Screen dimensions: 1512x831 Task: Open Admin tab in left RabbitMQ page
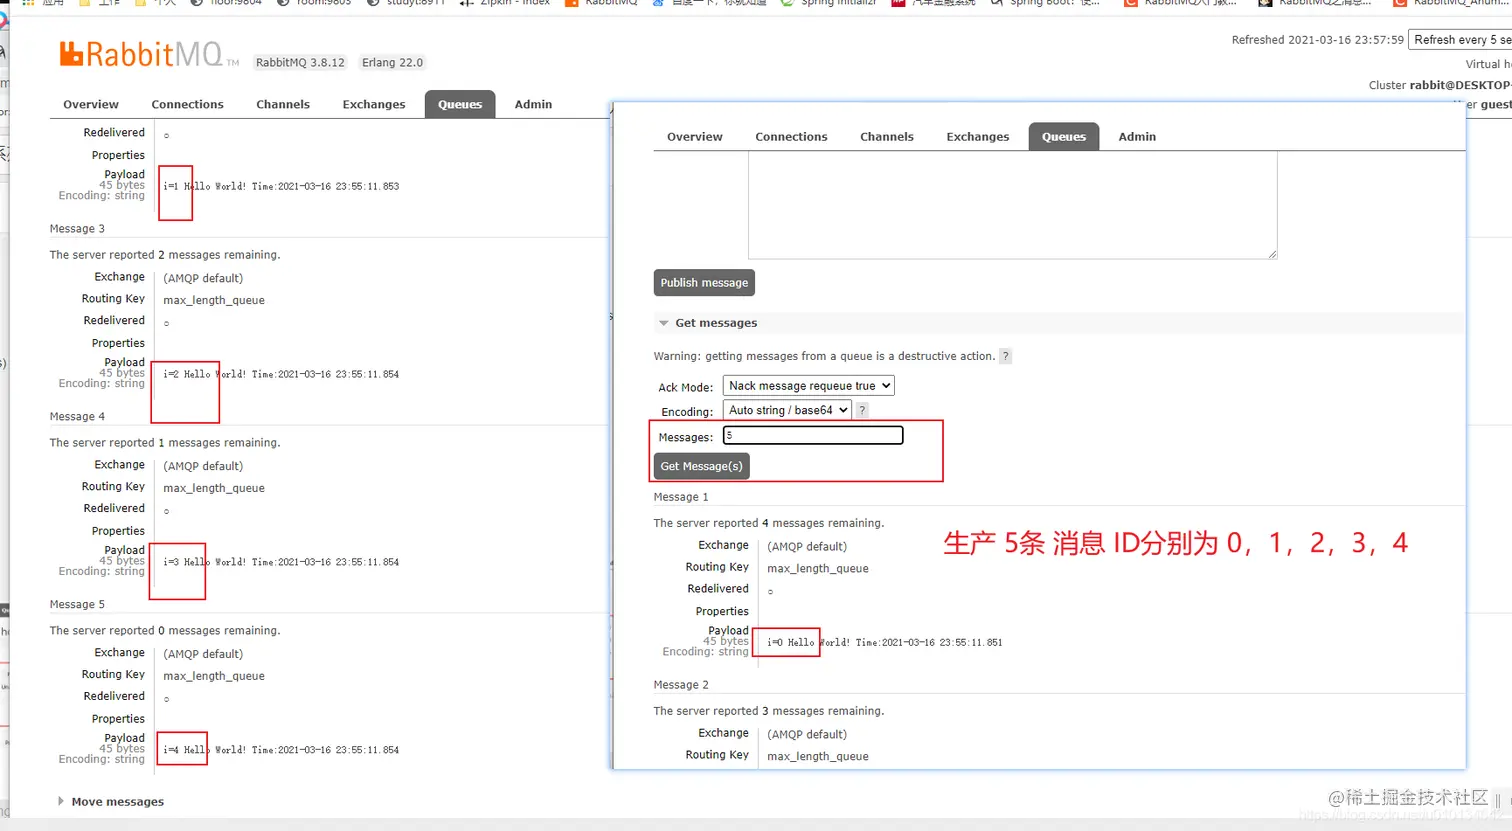pos(533,104)
